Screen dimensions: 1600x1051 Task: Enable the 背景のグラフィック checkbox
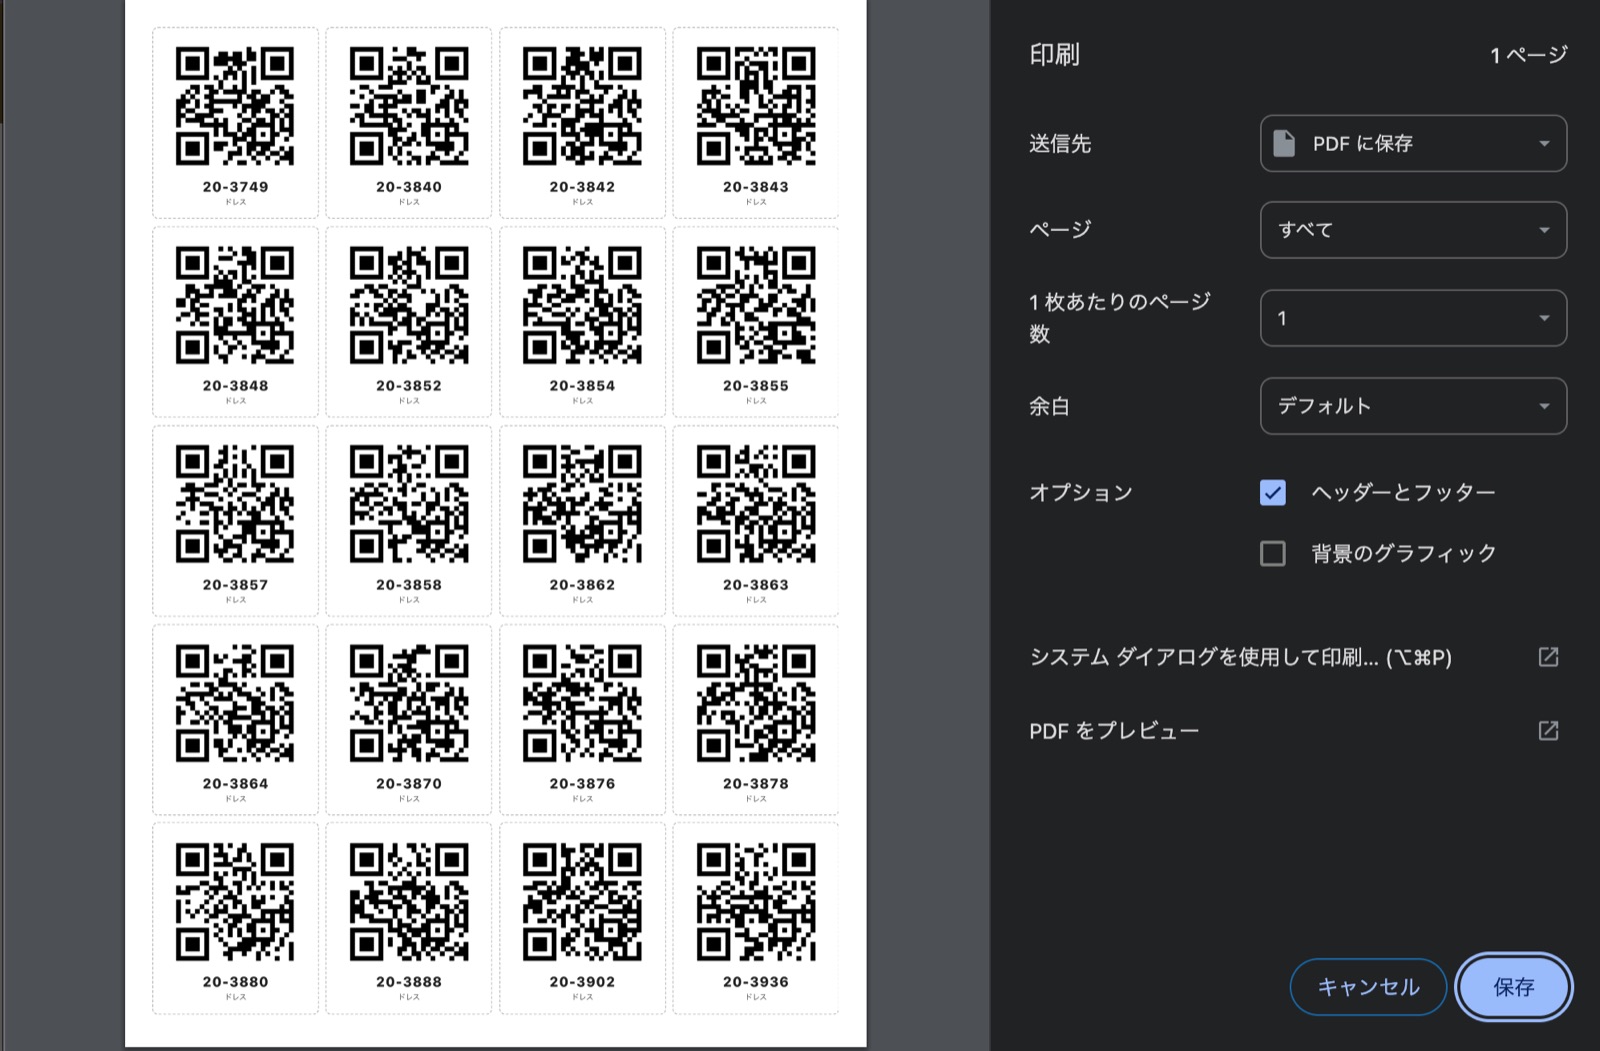coord(1273,553)
